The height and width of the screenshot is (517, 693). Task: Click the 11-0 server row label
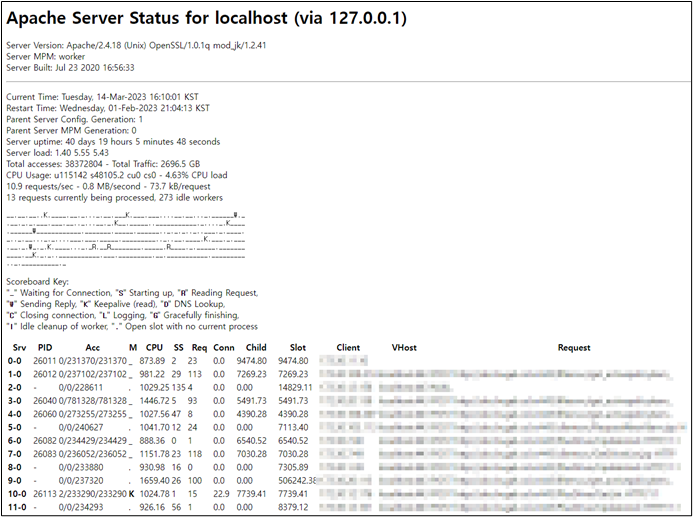pos(17,507)
